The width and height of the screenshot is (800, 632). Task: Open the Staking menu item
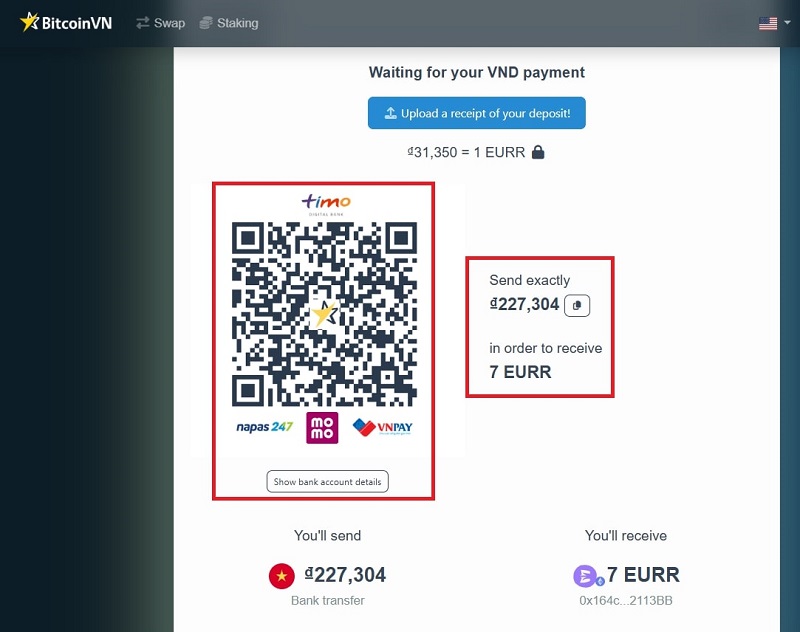tap(229, 23)
